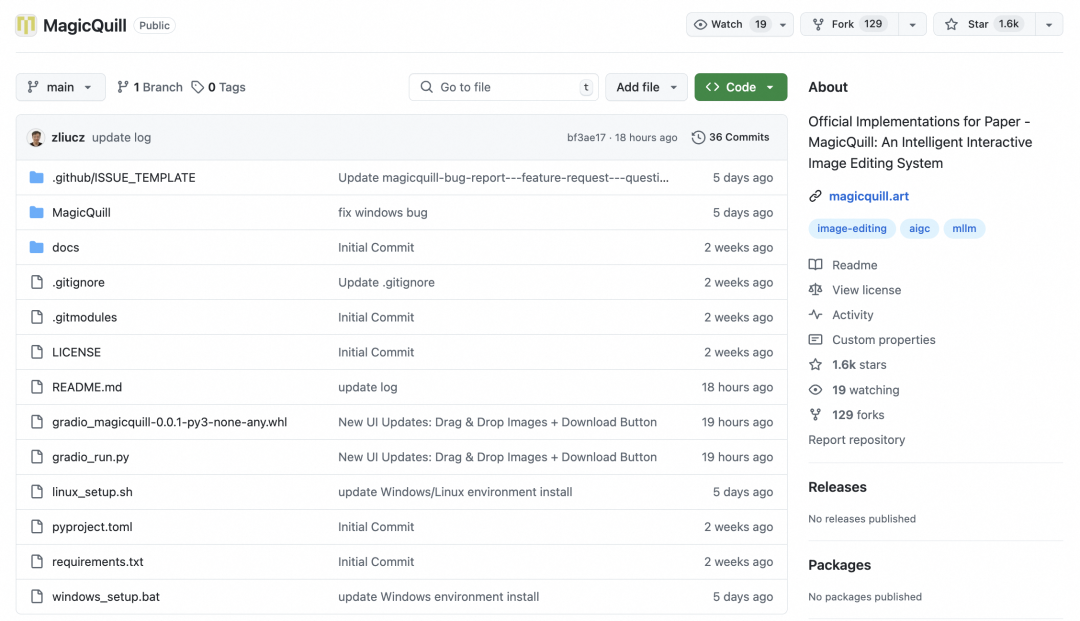
Task: Switch branch using the main dropdown
Action: tap(60, 87)
